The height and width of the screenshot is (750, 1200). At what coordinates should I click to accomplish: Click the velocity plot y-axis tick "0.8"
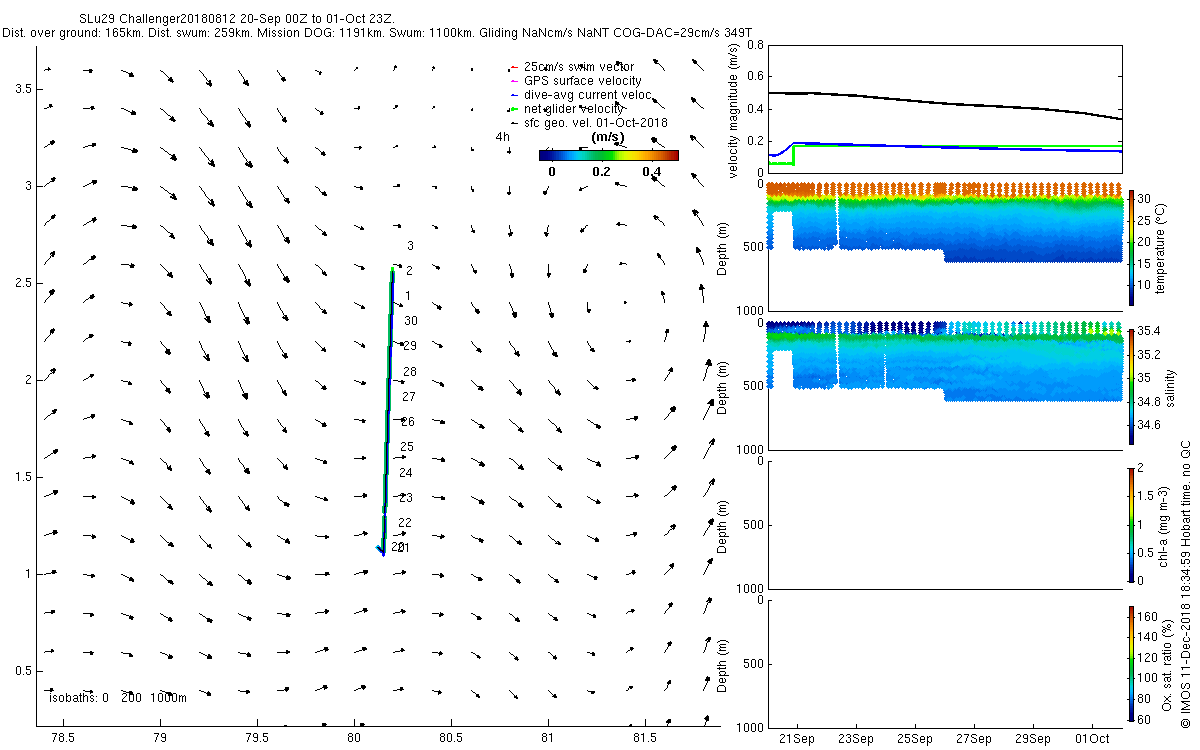pos(754,46)
